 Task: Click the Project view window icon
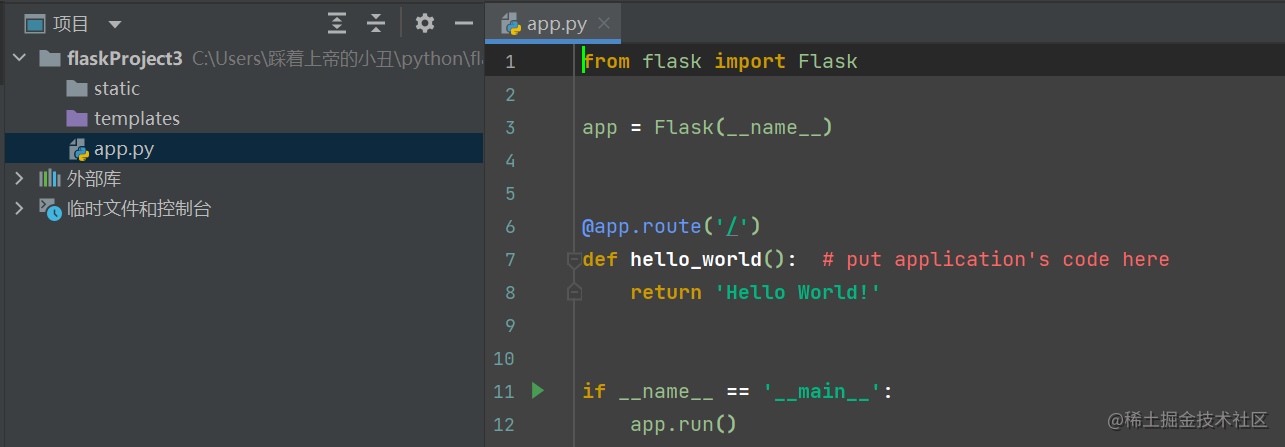tap(35, 23)
